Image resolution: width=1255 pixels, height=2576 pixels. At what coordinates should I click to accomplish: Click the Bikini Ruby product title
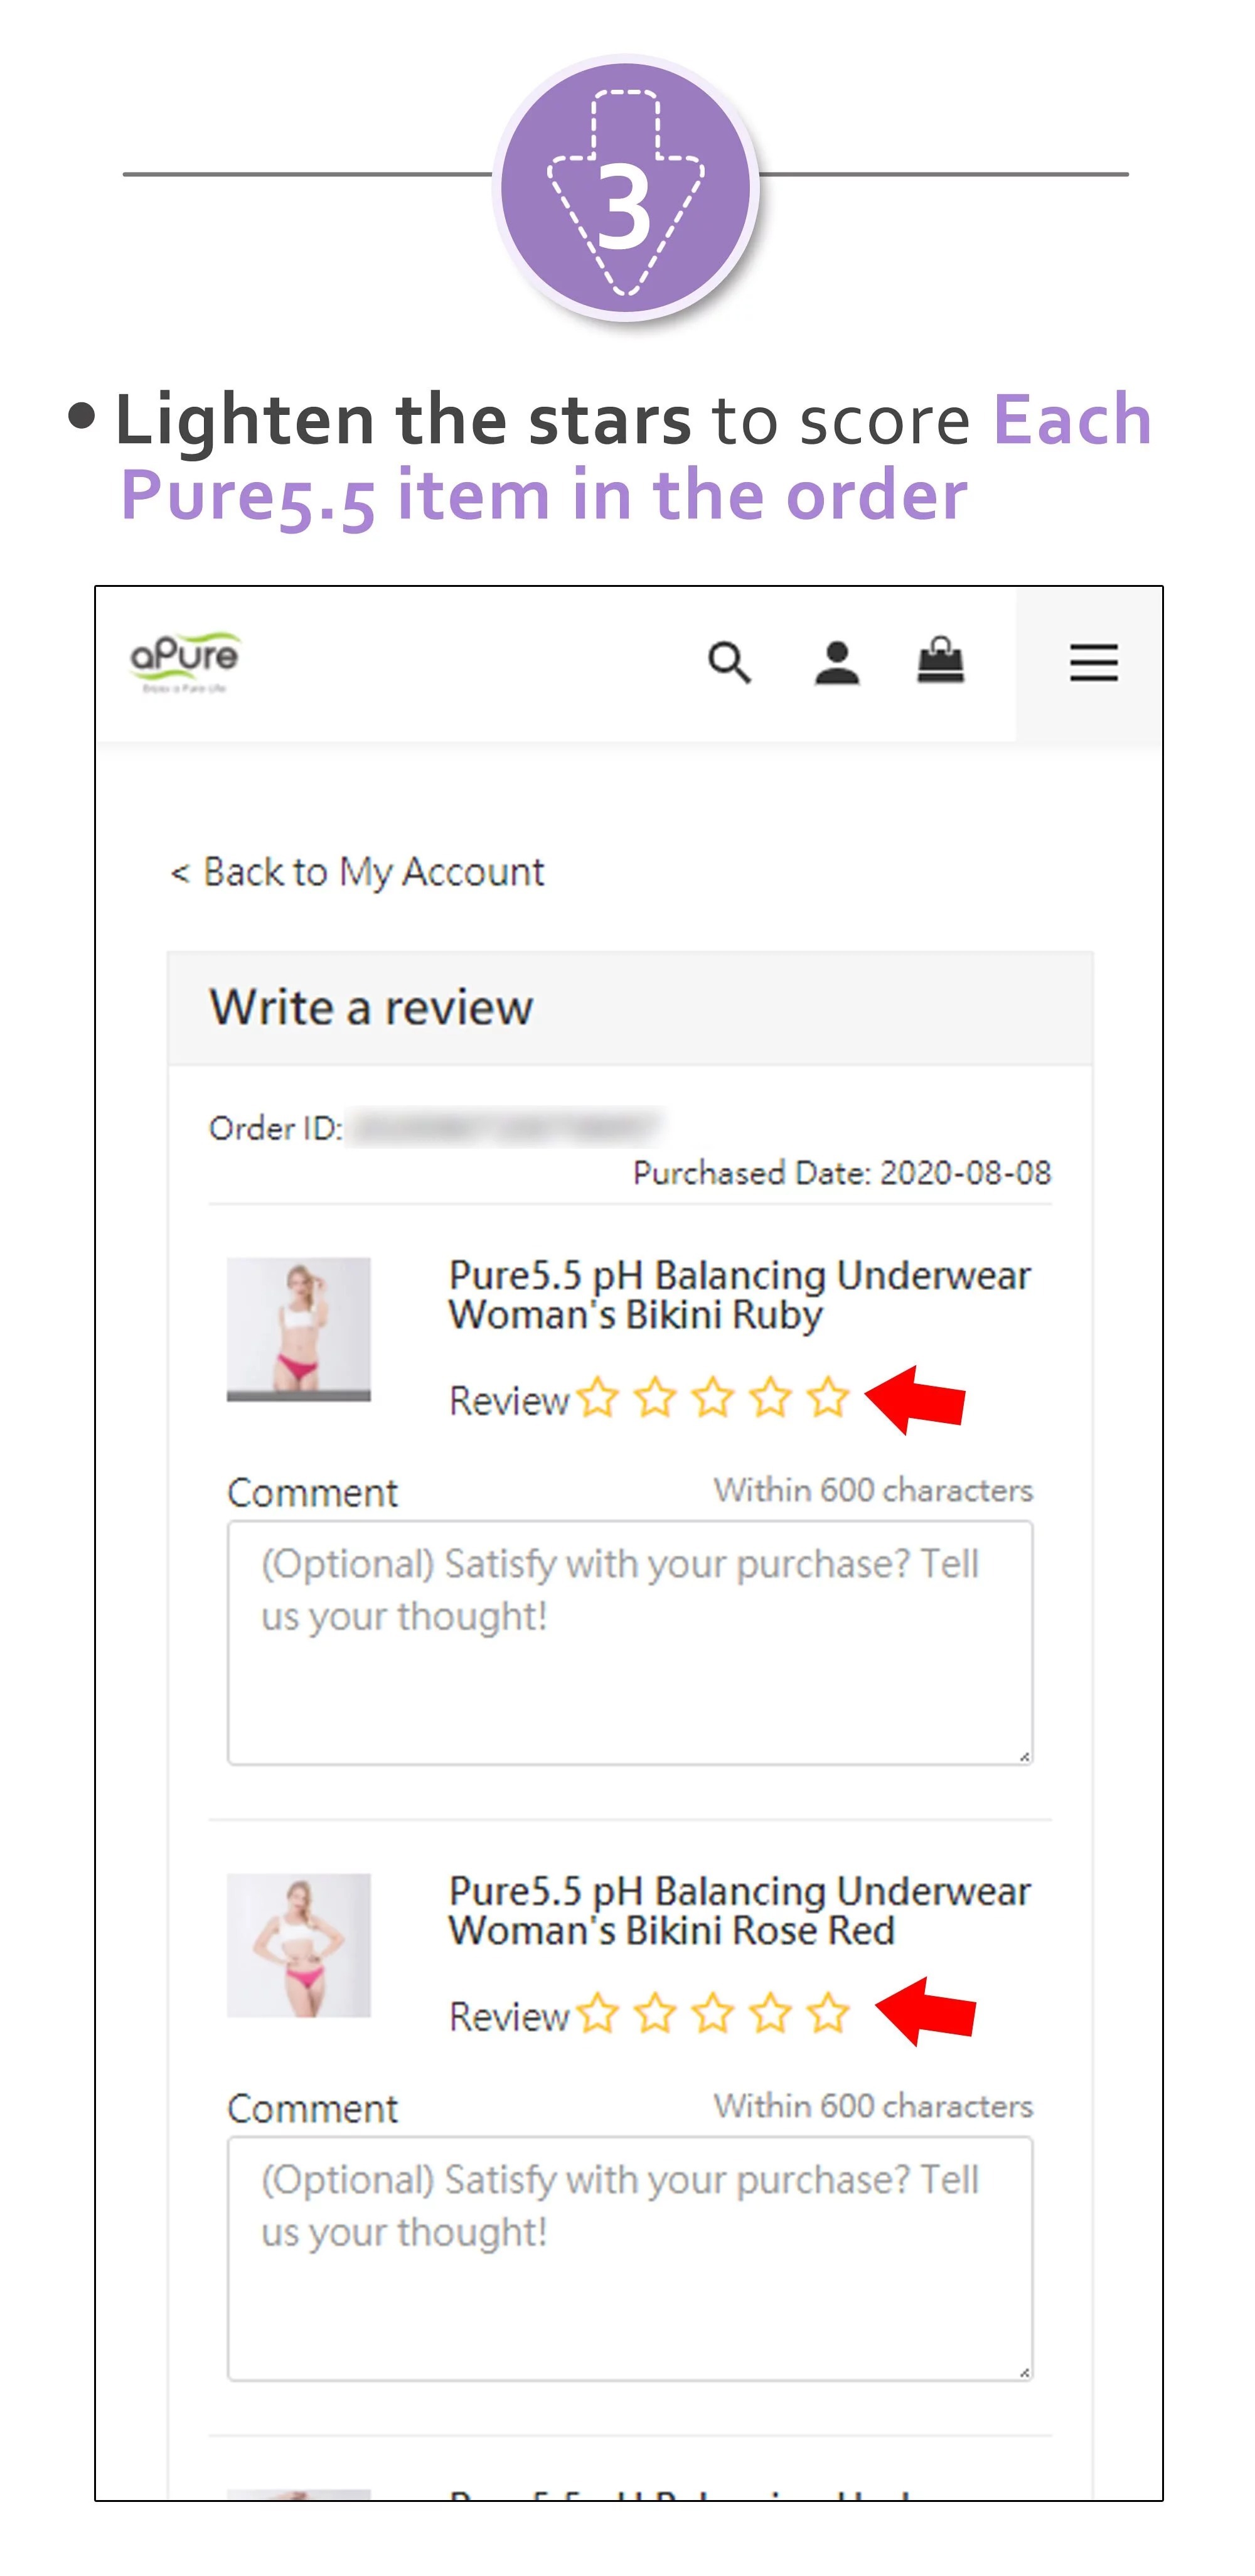[x=739, y=1295]
